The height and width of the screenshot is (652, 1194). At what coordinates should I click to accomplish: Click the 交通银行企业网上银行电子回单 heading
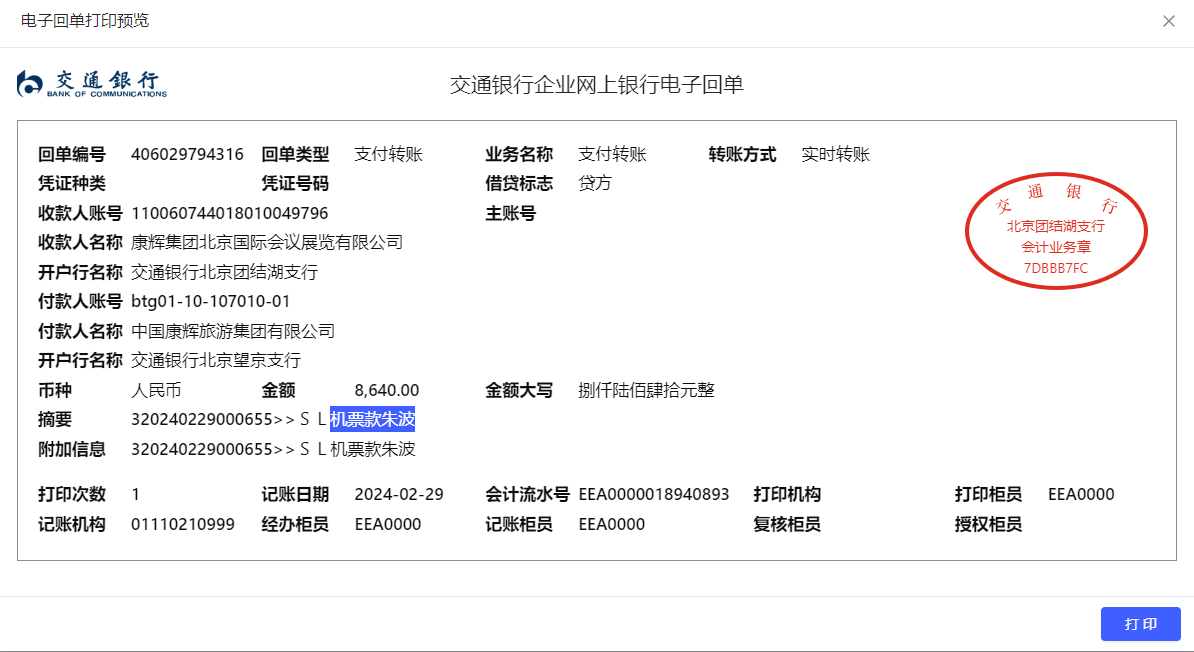coord(596,85)
